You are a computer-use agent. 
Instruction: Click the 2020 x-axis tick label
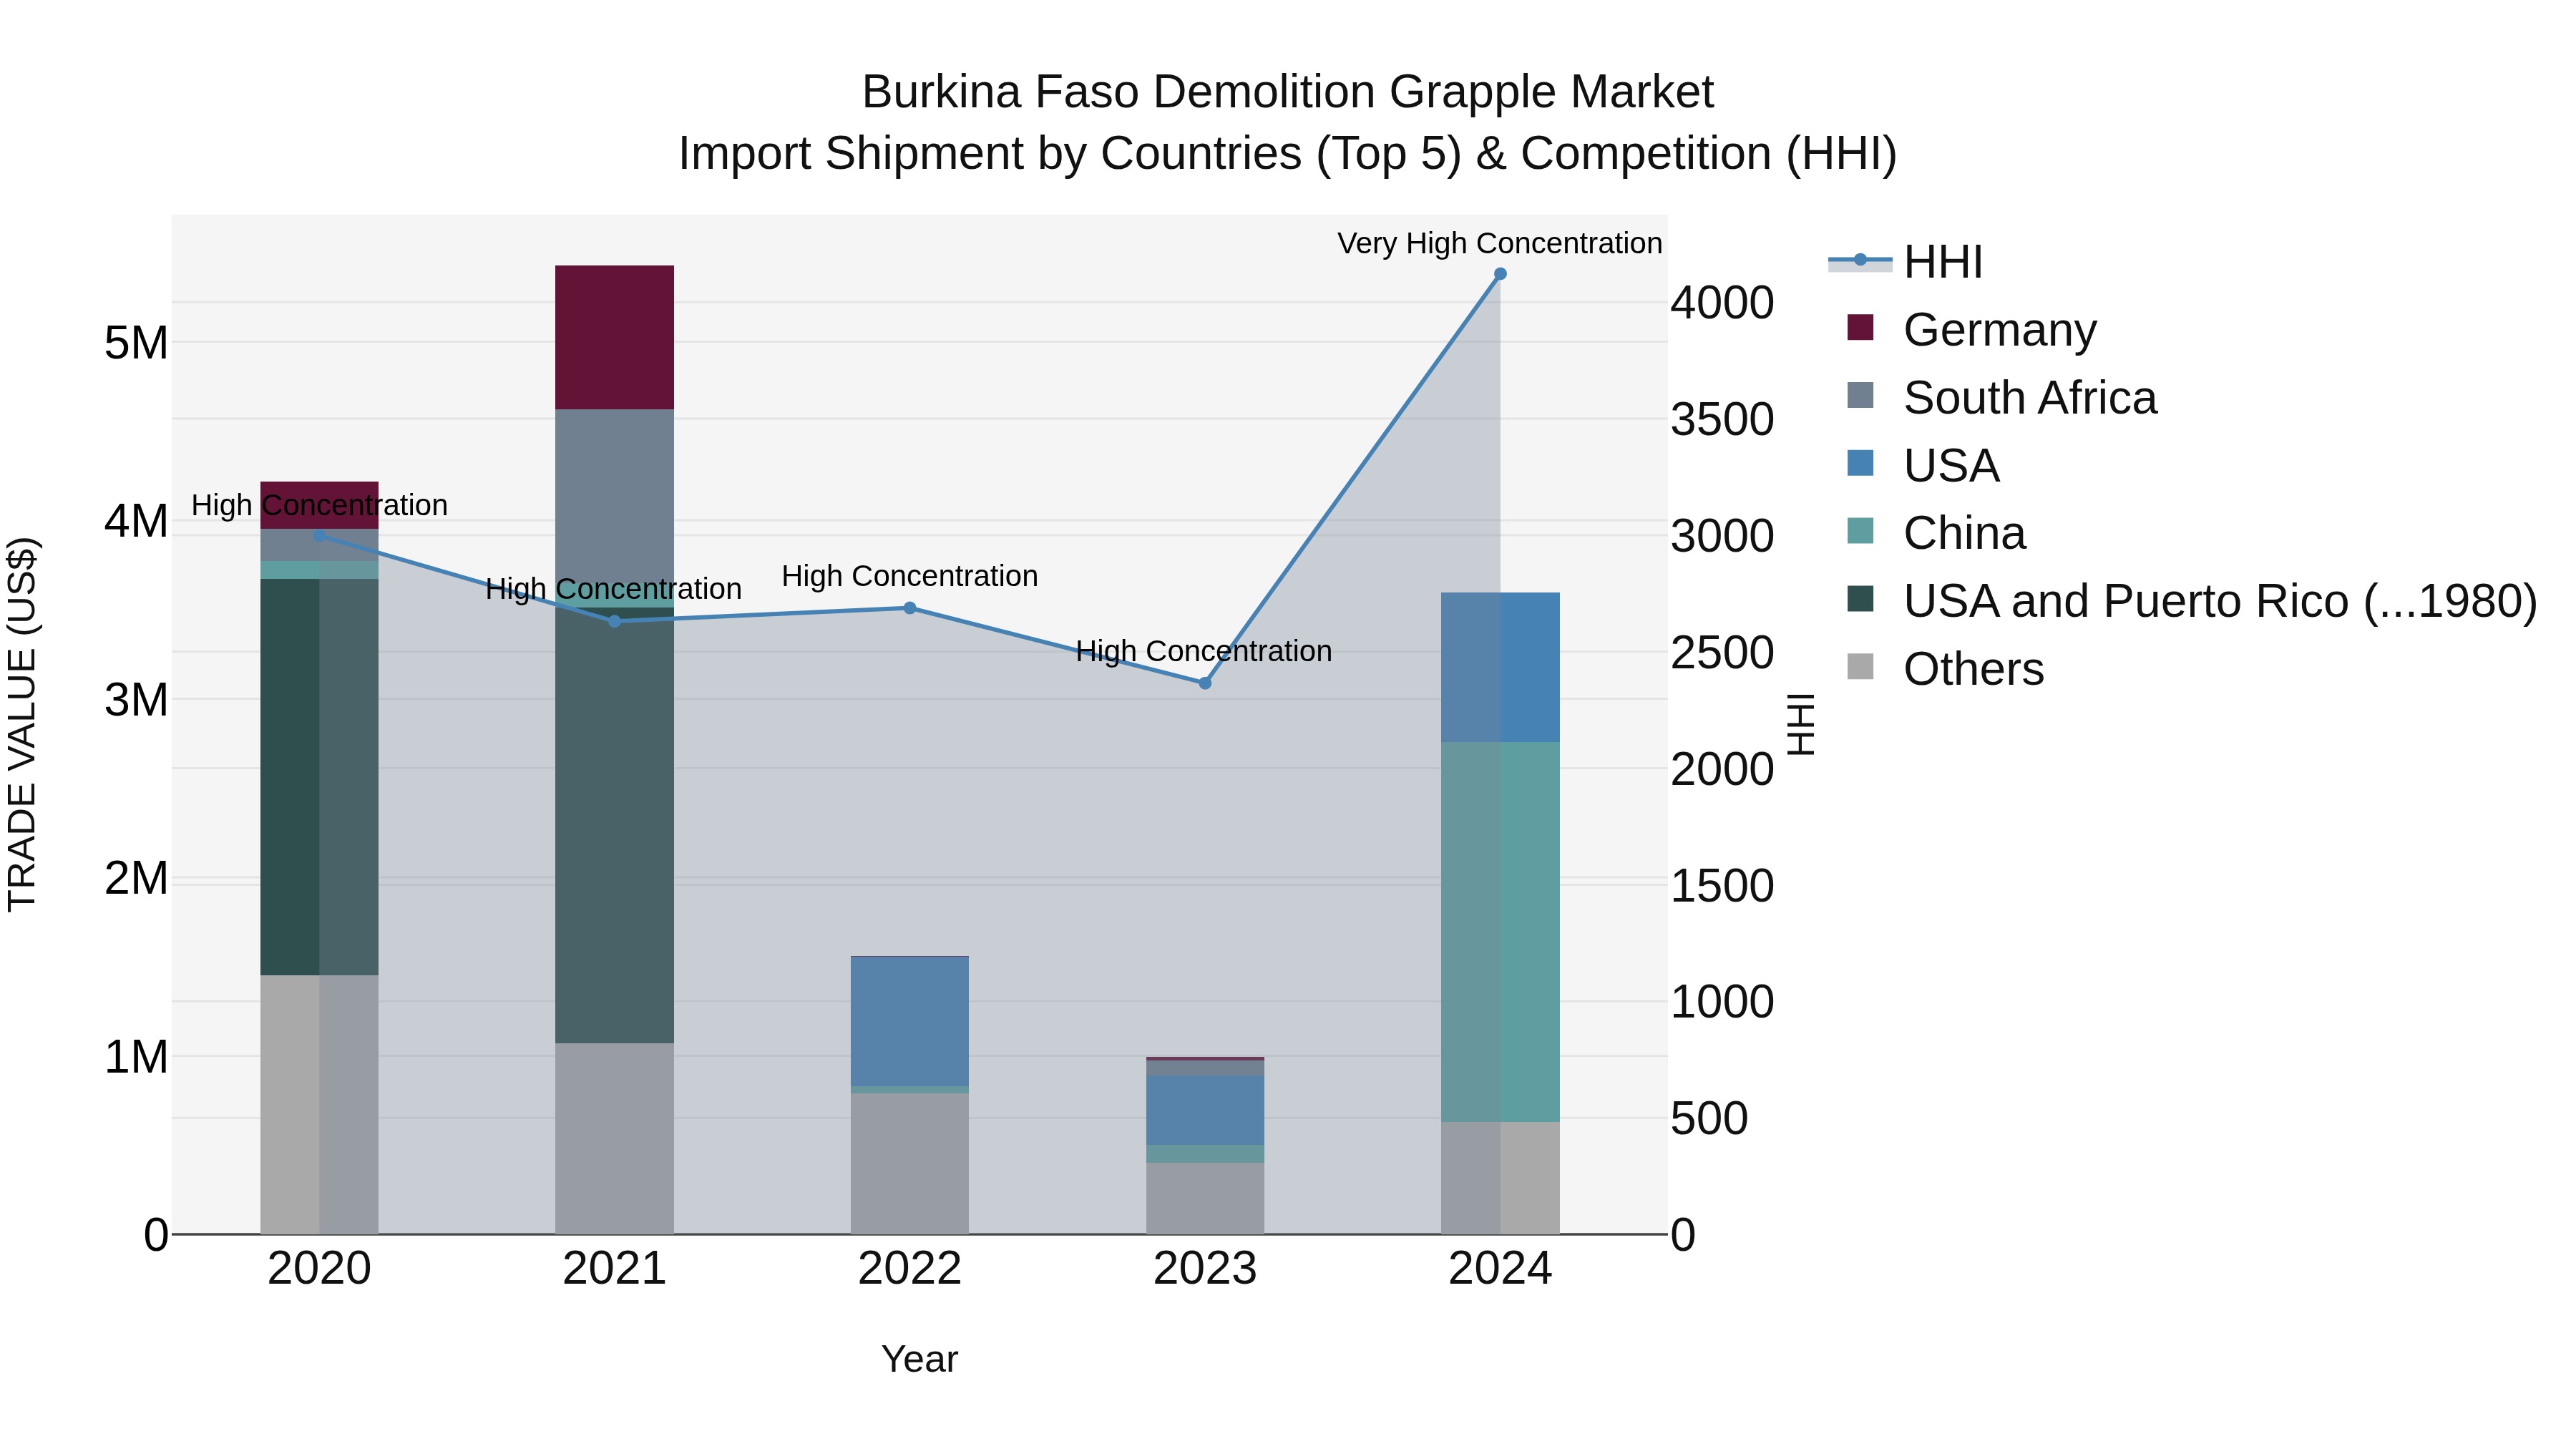(320, 1269)
